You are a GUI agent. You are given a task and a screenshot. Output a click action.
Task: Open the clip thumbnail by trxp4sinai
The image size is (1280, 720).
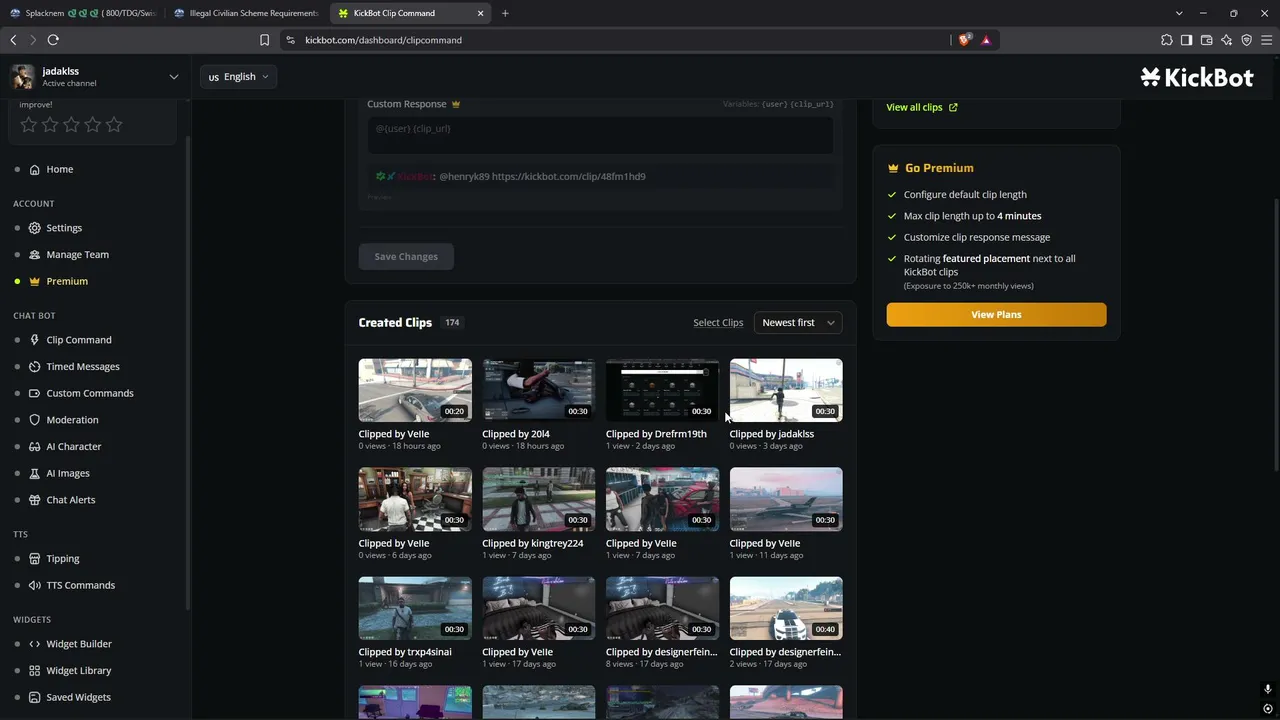coord(415,608)
